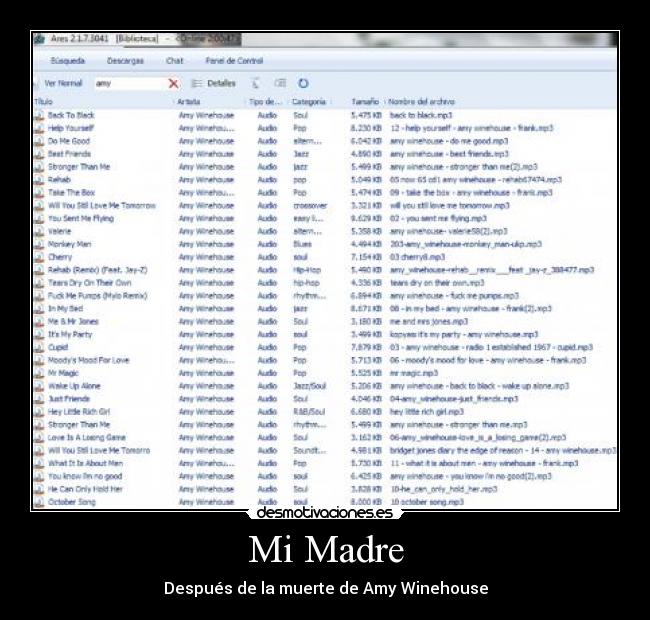Screen dimensions: 650x620
Task: Click file name 'hey little rich girl.mp3'
Action: coord(427,412)
